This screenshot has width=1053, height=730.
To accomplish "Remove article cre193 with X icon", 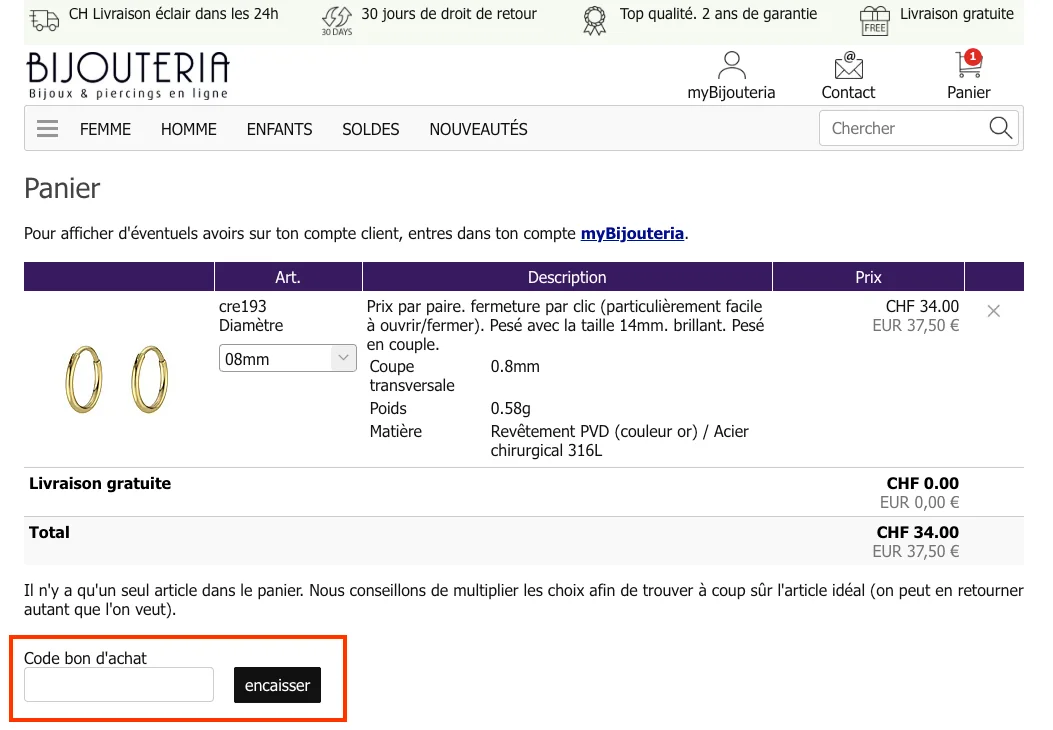I will tap(994, 311).
